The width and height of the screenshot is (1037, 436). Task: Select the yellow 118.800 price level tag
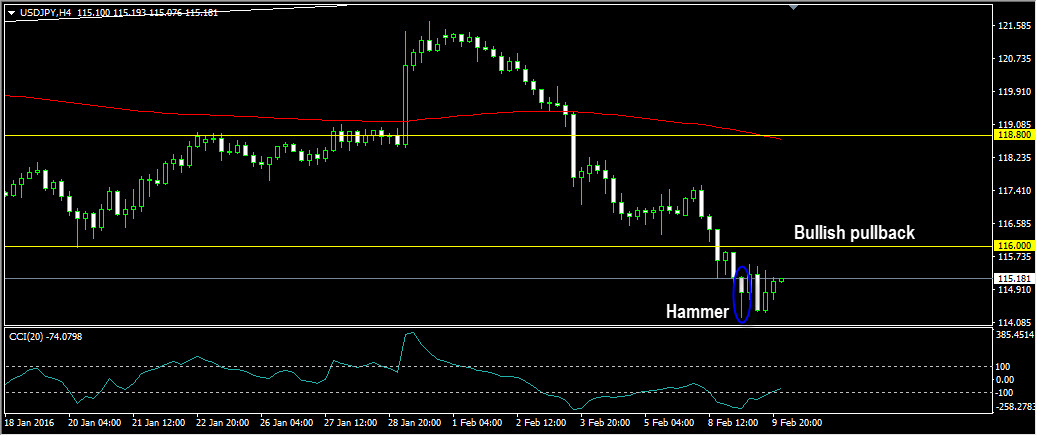coord(1012,135)
